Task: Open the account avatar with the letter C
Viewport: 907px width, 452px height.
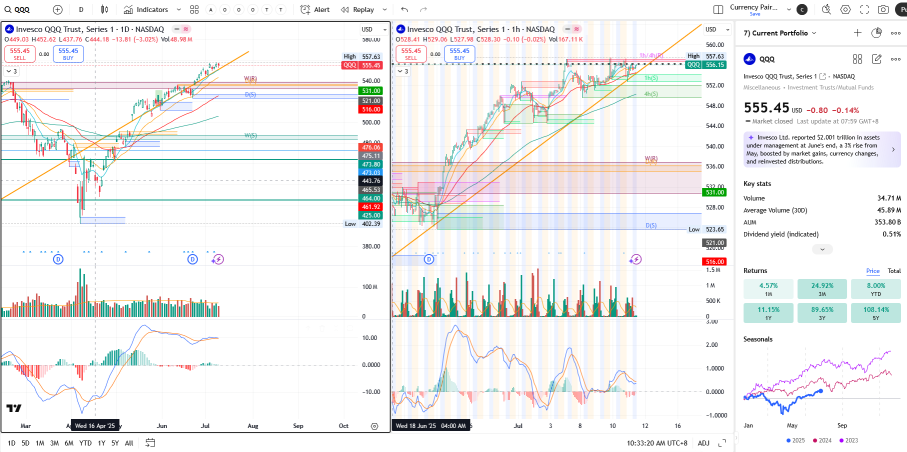Action: click(x=802, y=10)
